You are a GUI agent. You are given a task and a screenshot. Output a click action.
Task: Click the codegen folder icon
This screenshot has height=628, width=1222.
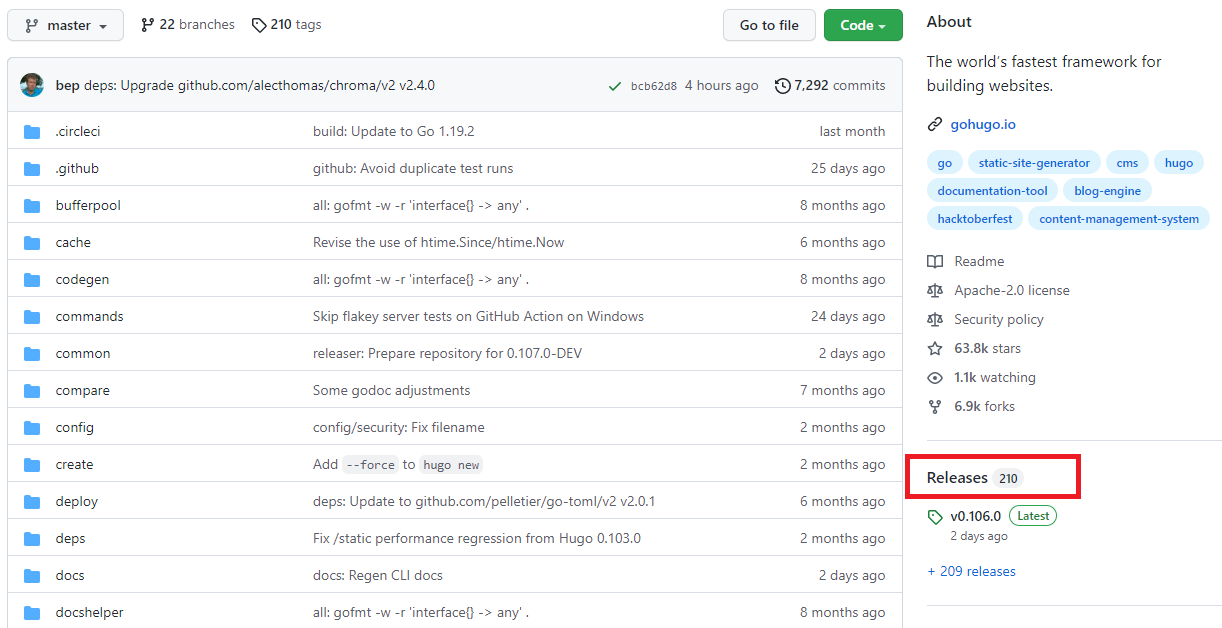pos(32,279)
